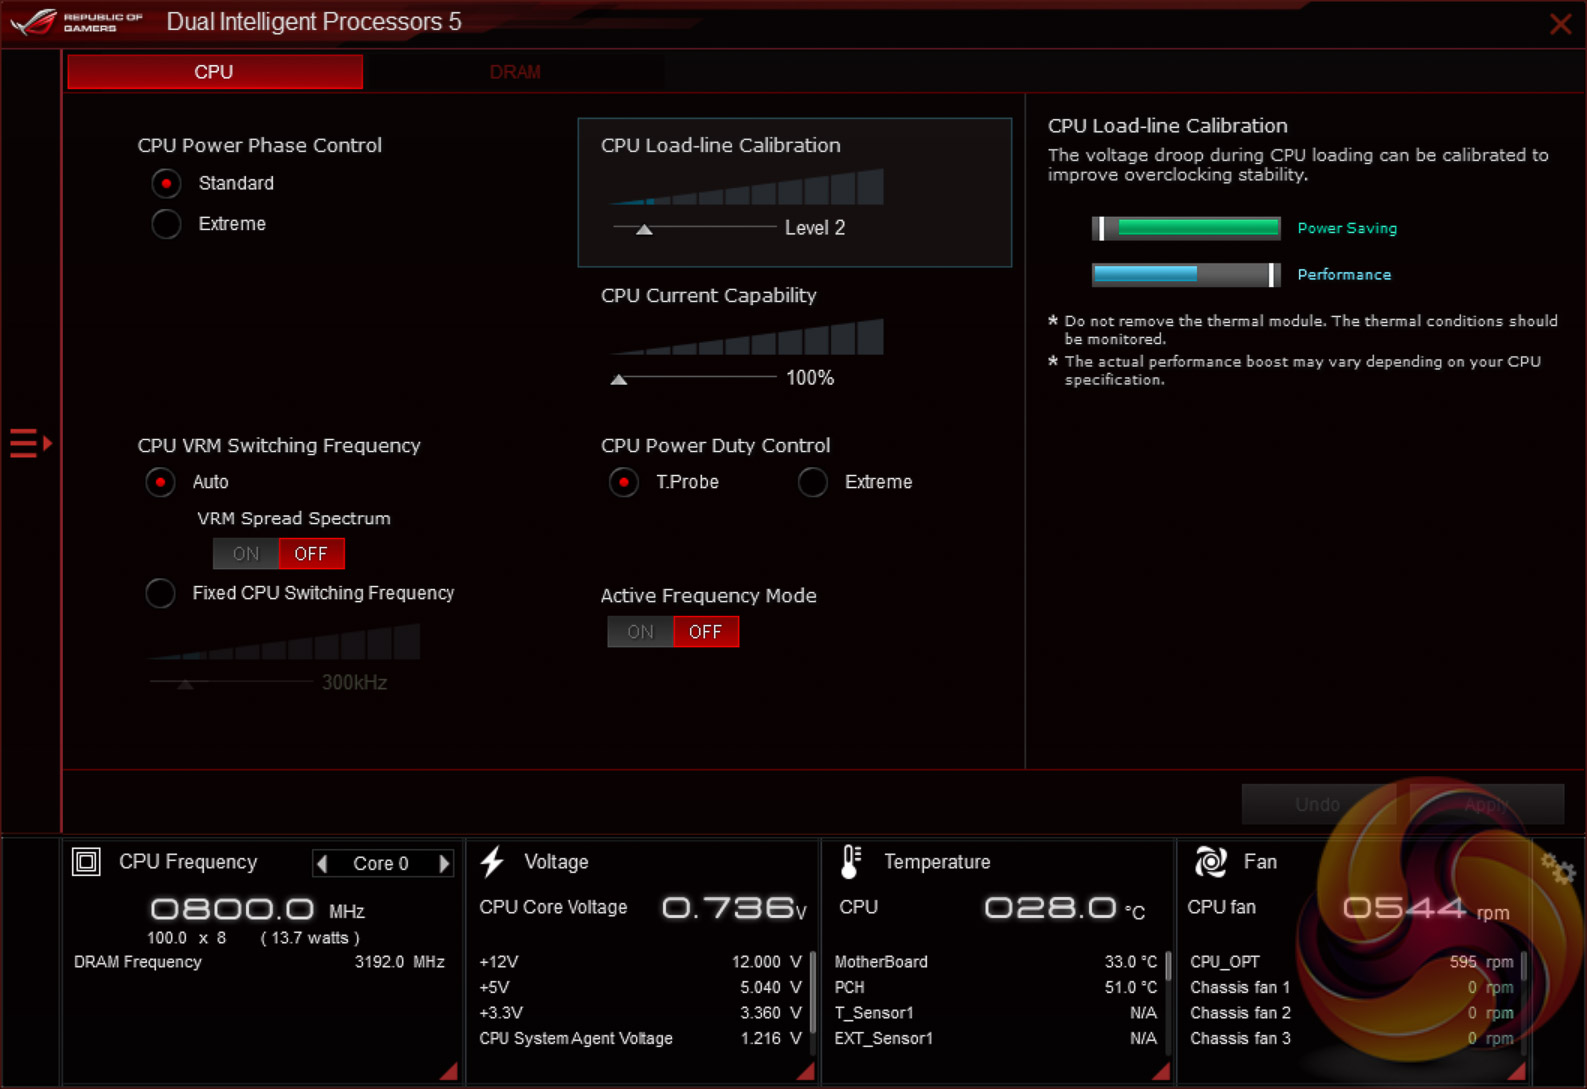The width and height of the screenshot is (1587, 1089).
Task: Click the 'CPU Core Voltage' label
Action: (x=553, y=907)
